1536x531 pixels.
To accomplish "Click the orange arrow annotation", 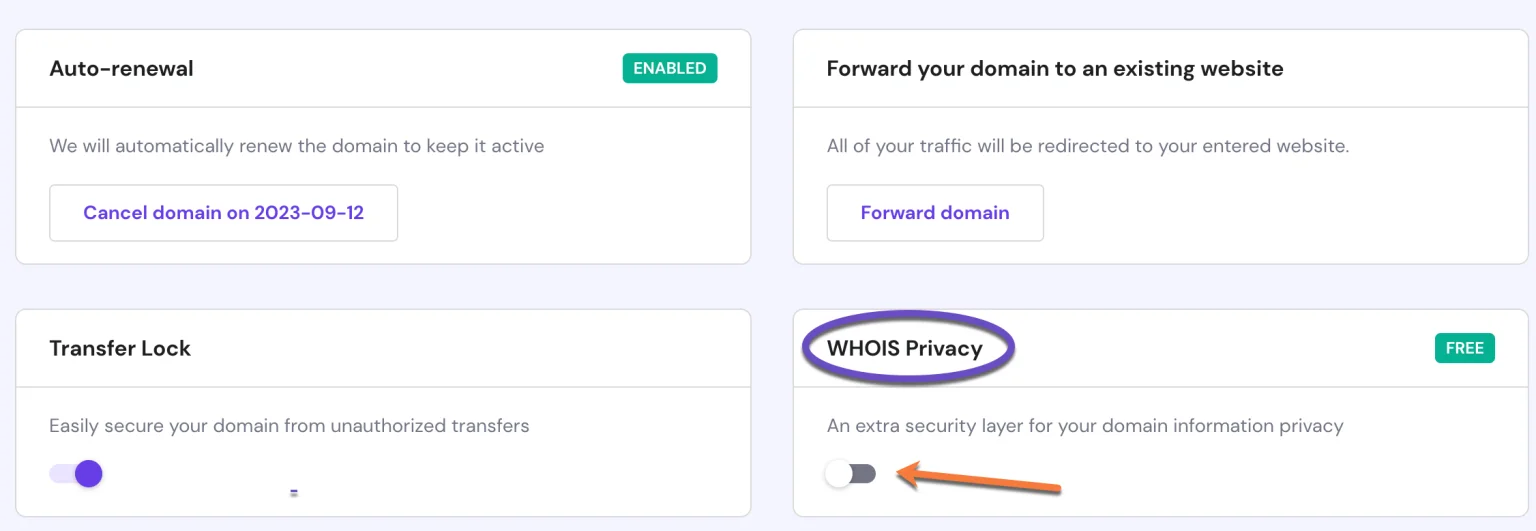I will pyautogui.click(x=980, y=480).
